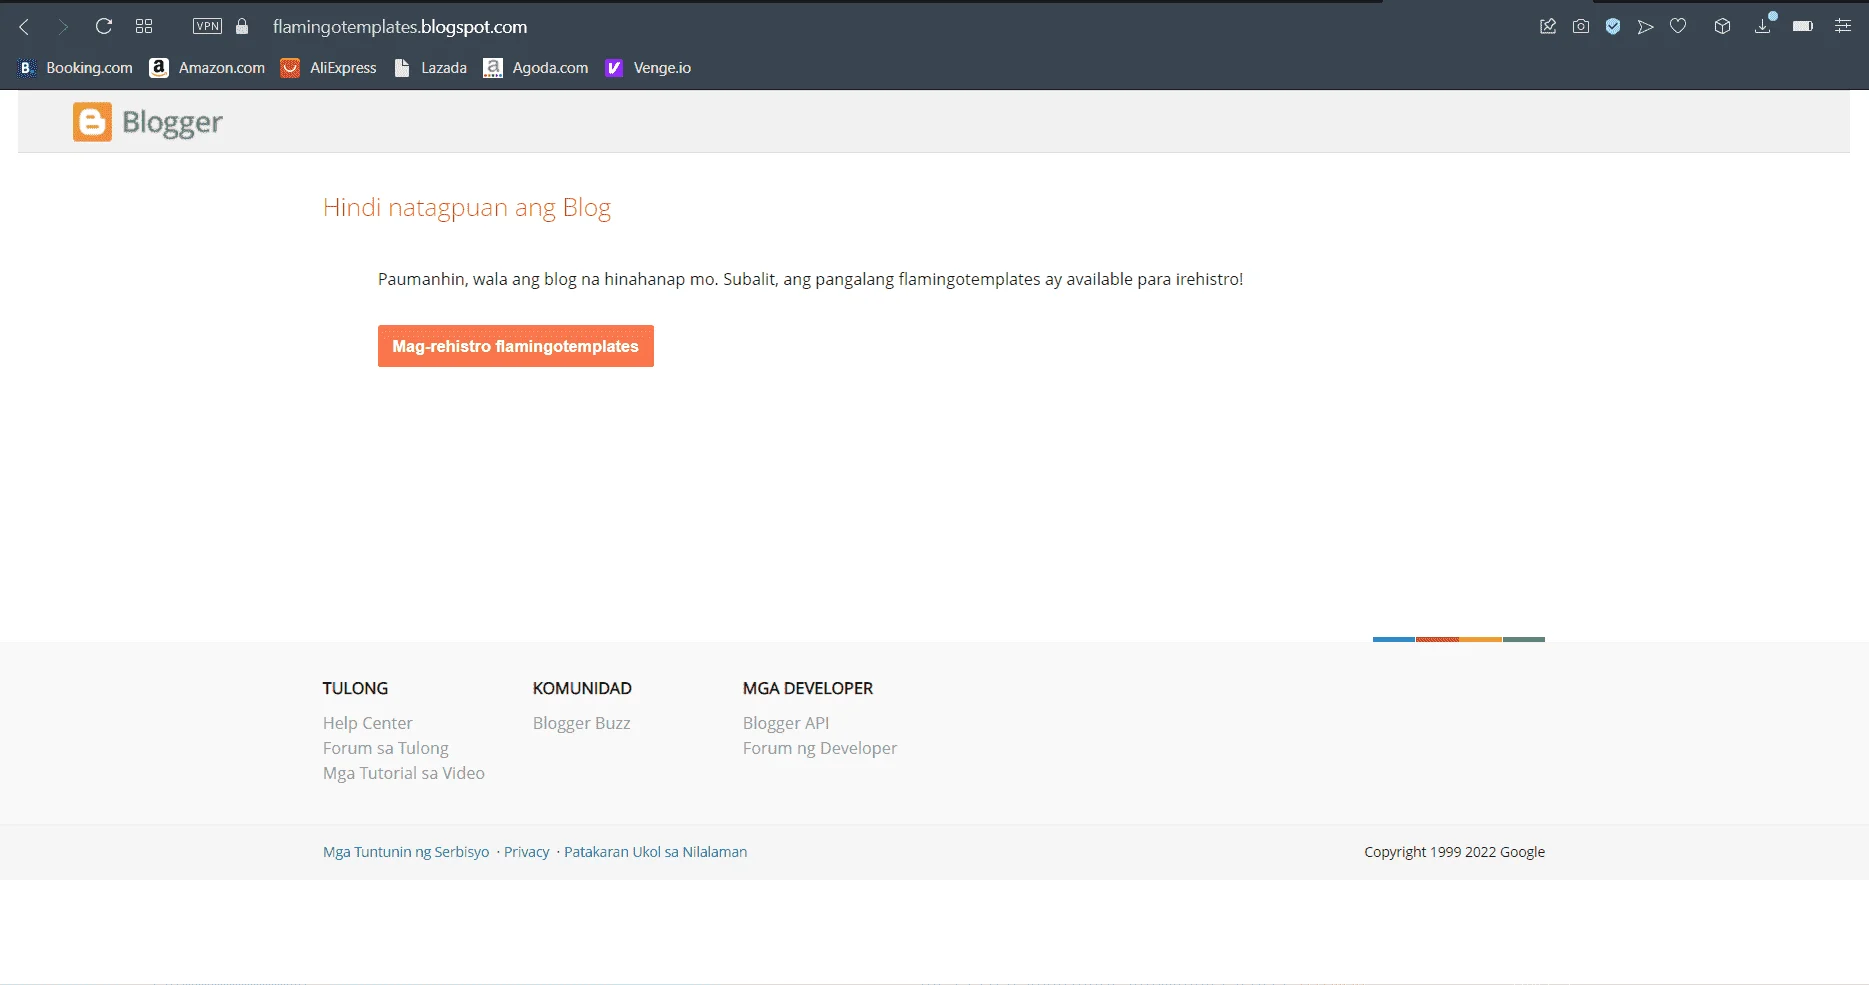1869x985 pixels.
Task: Open the AliExpress bookmark
Action: [329, 68]
